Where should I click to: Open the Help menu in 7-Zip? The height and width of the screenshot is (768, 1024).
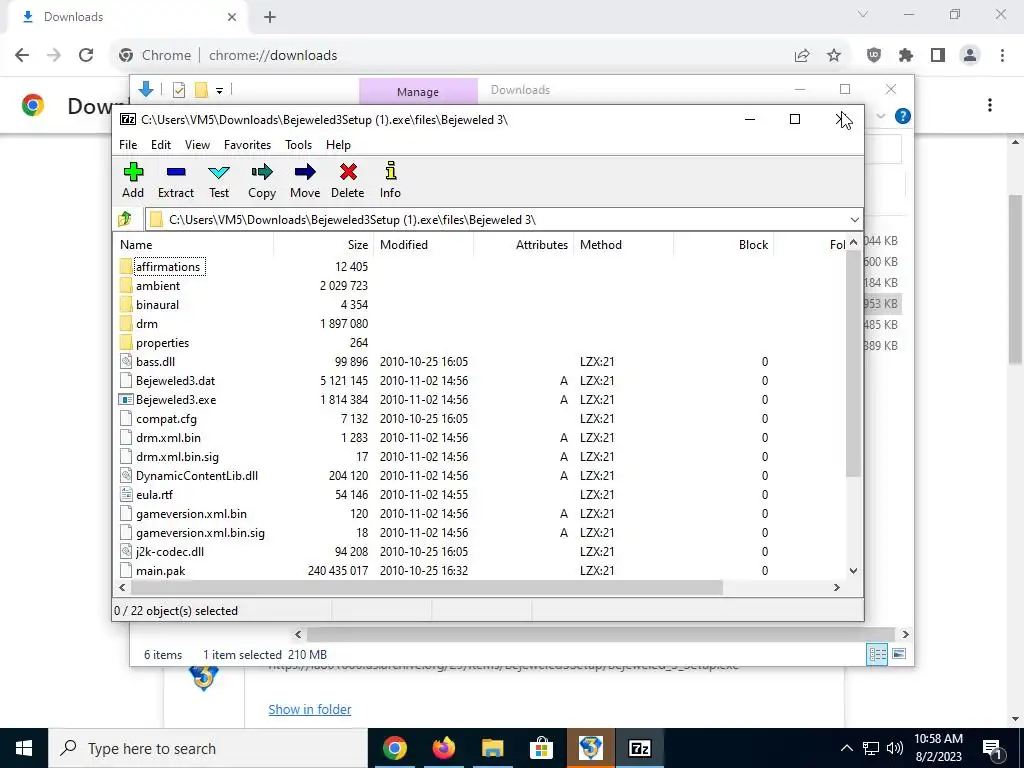coord(338,145)
